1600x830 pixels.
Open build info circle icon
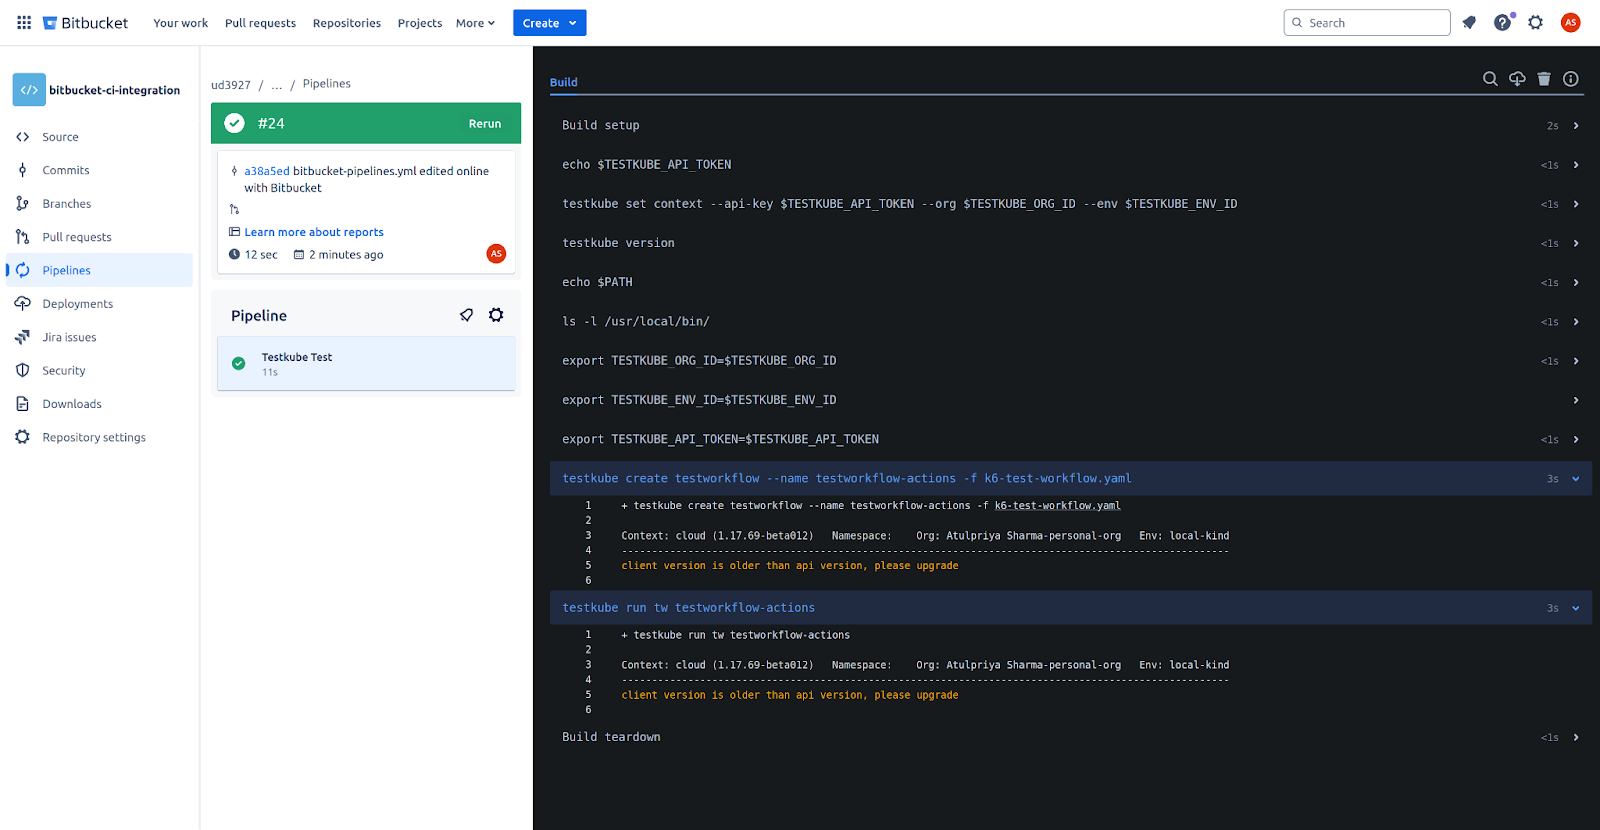tap(1571, 79)
